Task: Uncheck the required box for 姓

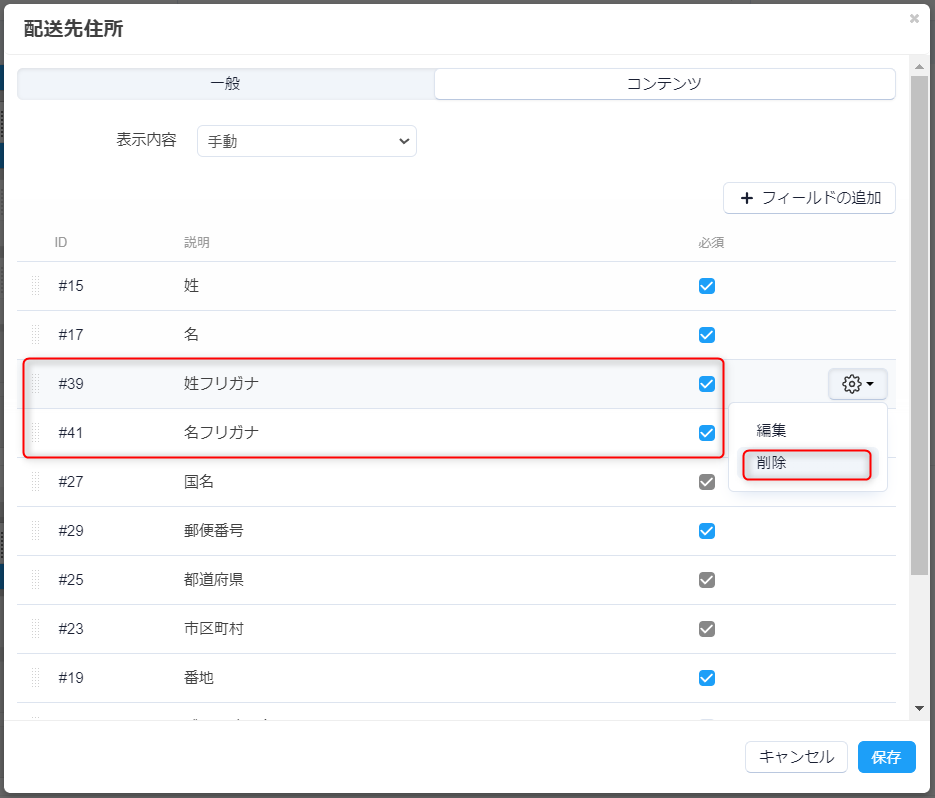Action: tap(707, 286)
